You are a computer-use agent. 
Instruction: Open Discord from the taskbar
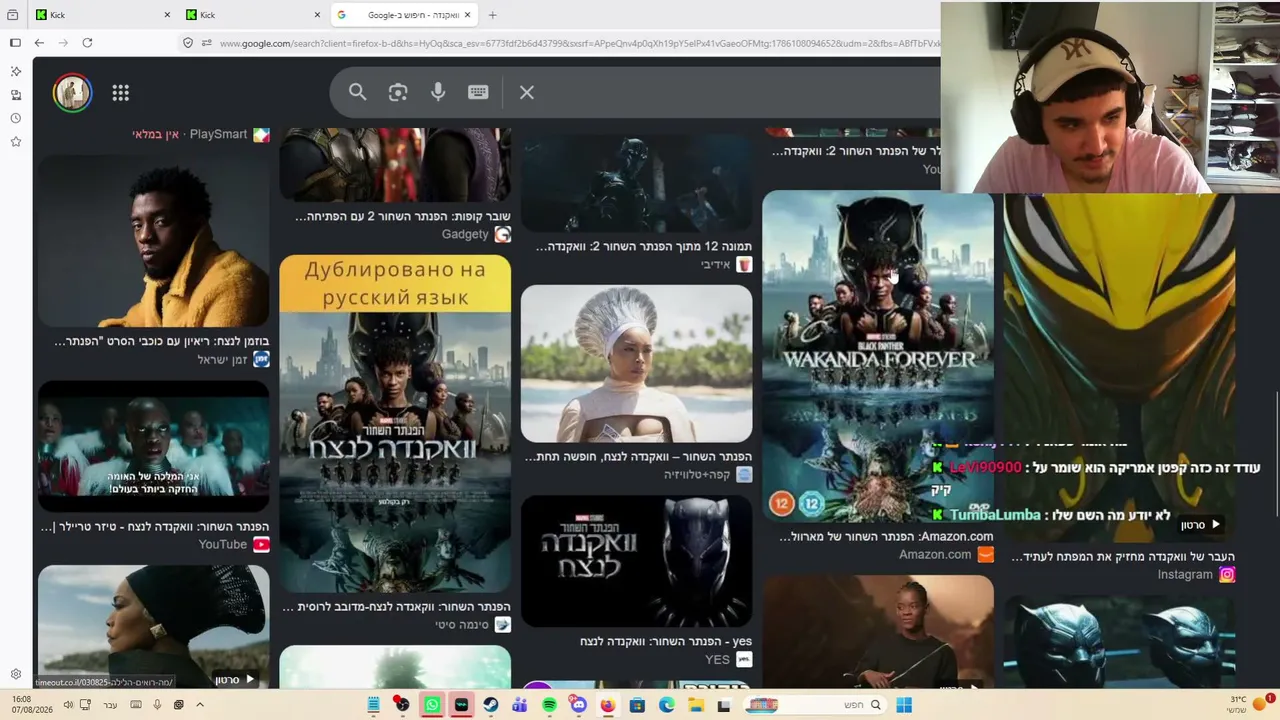click(x=578, y=705)
